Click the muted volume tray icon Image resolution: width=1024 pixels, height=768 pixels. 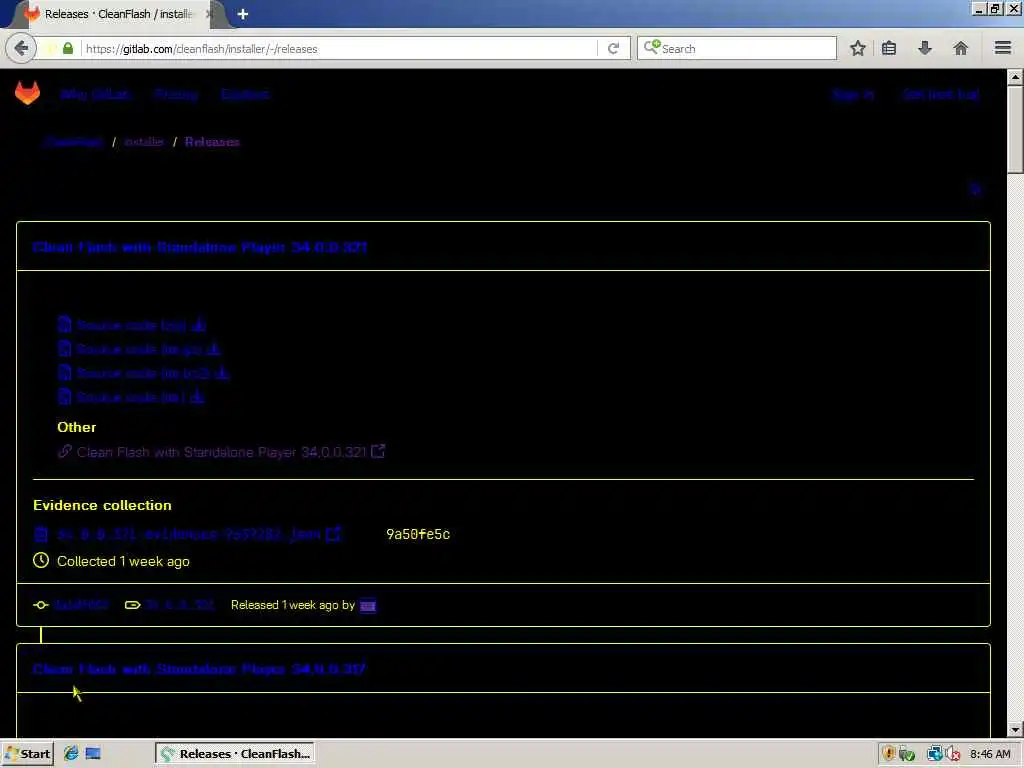(953, 754)
